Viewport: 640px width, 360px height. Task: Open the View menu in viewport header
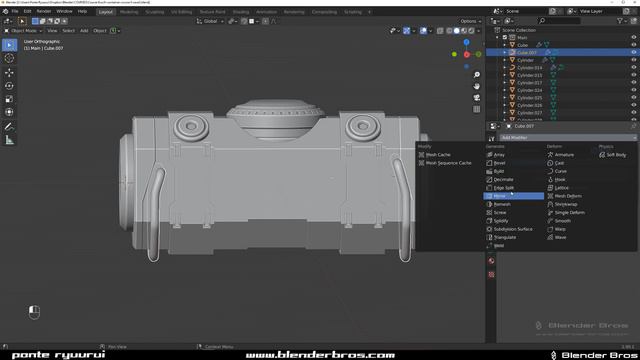coord(52,31)
